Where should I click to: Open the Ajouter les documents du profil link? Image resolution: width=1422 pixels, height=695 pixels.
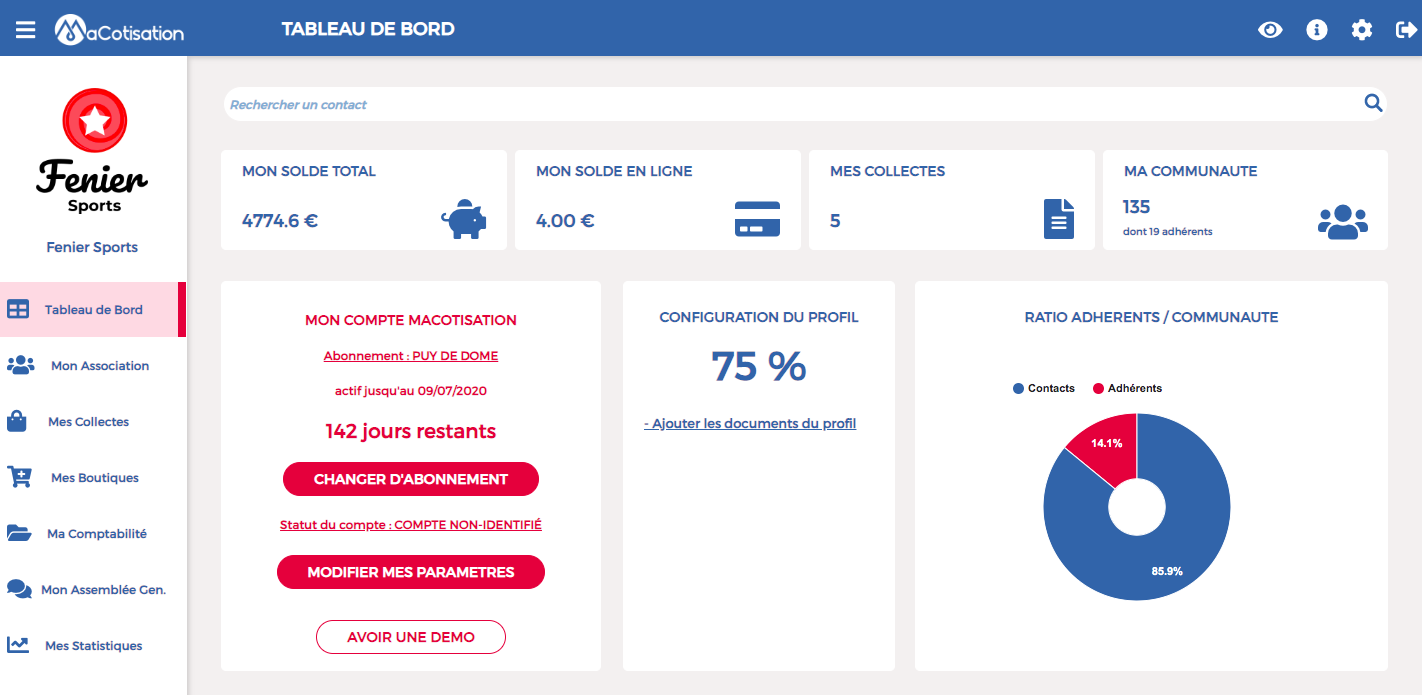tap(750, 423)
